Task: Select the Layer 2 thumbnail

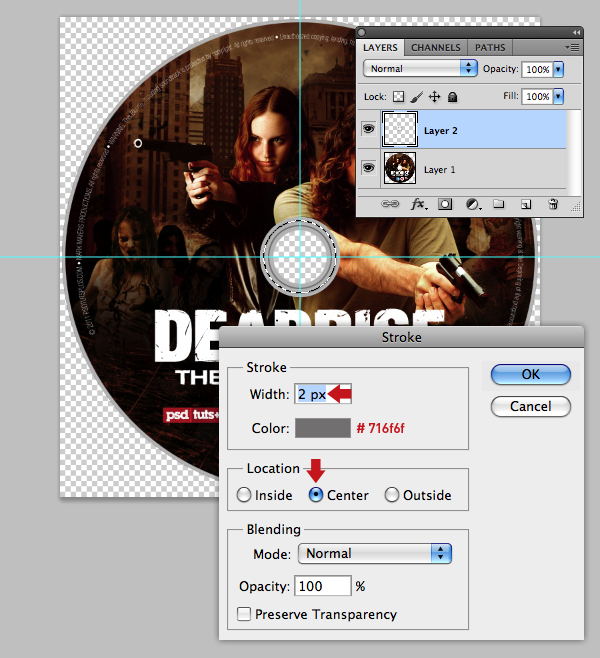Action: coord(399,129)
